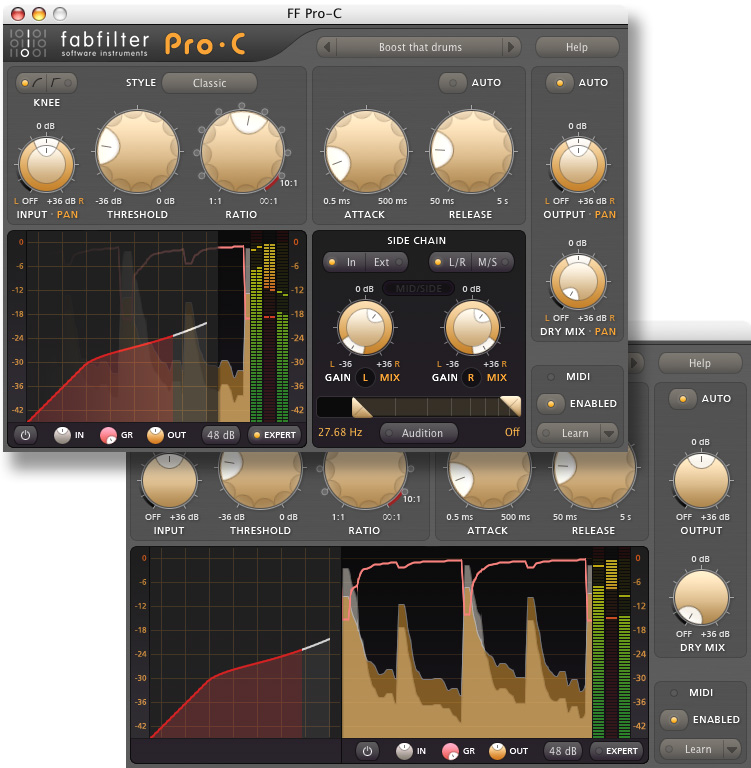Click OUT level icon in front window
Screen dimensions: 751x768
(x=155, y=435)
